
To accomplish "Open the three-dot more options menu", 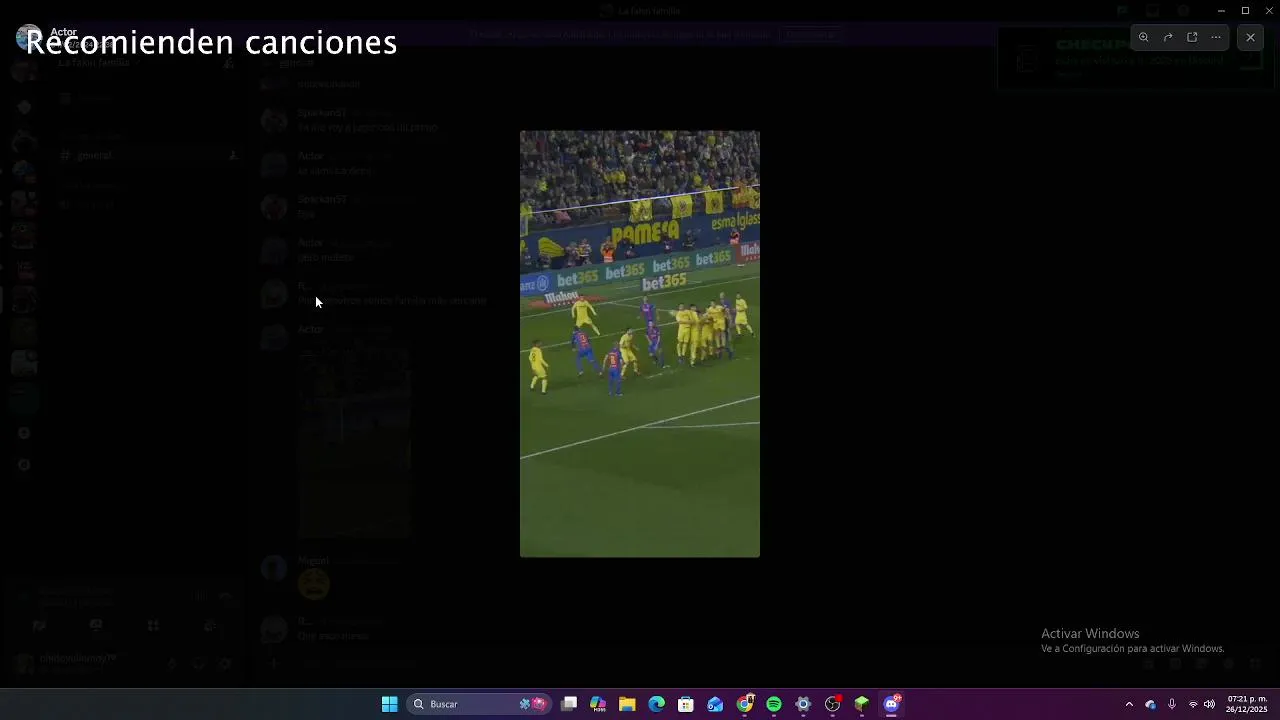I will point(1216,37).
